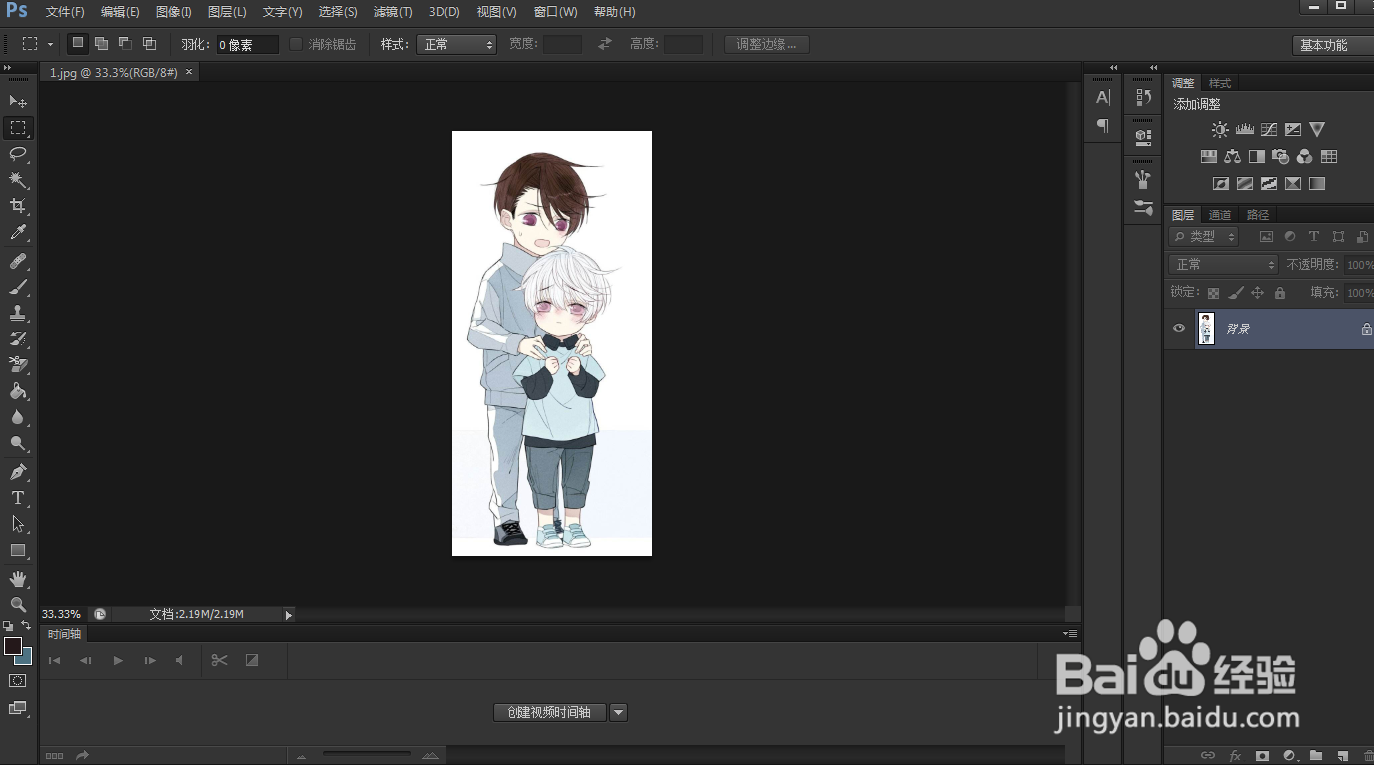
Task: Choose Add to Selection mode
Action: 101,43
